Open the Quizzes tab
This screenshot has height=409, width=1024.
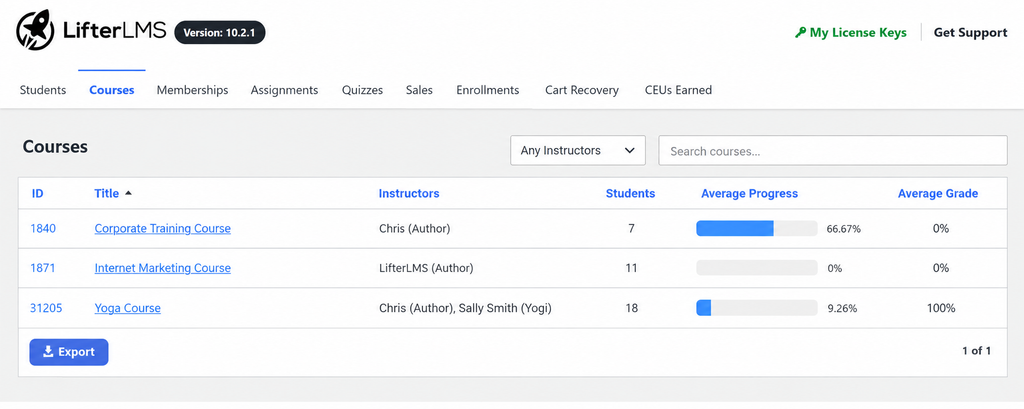pyautogui.click(x=362, y=90)
